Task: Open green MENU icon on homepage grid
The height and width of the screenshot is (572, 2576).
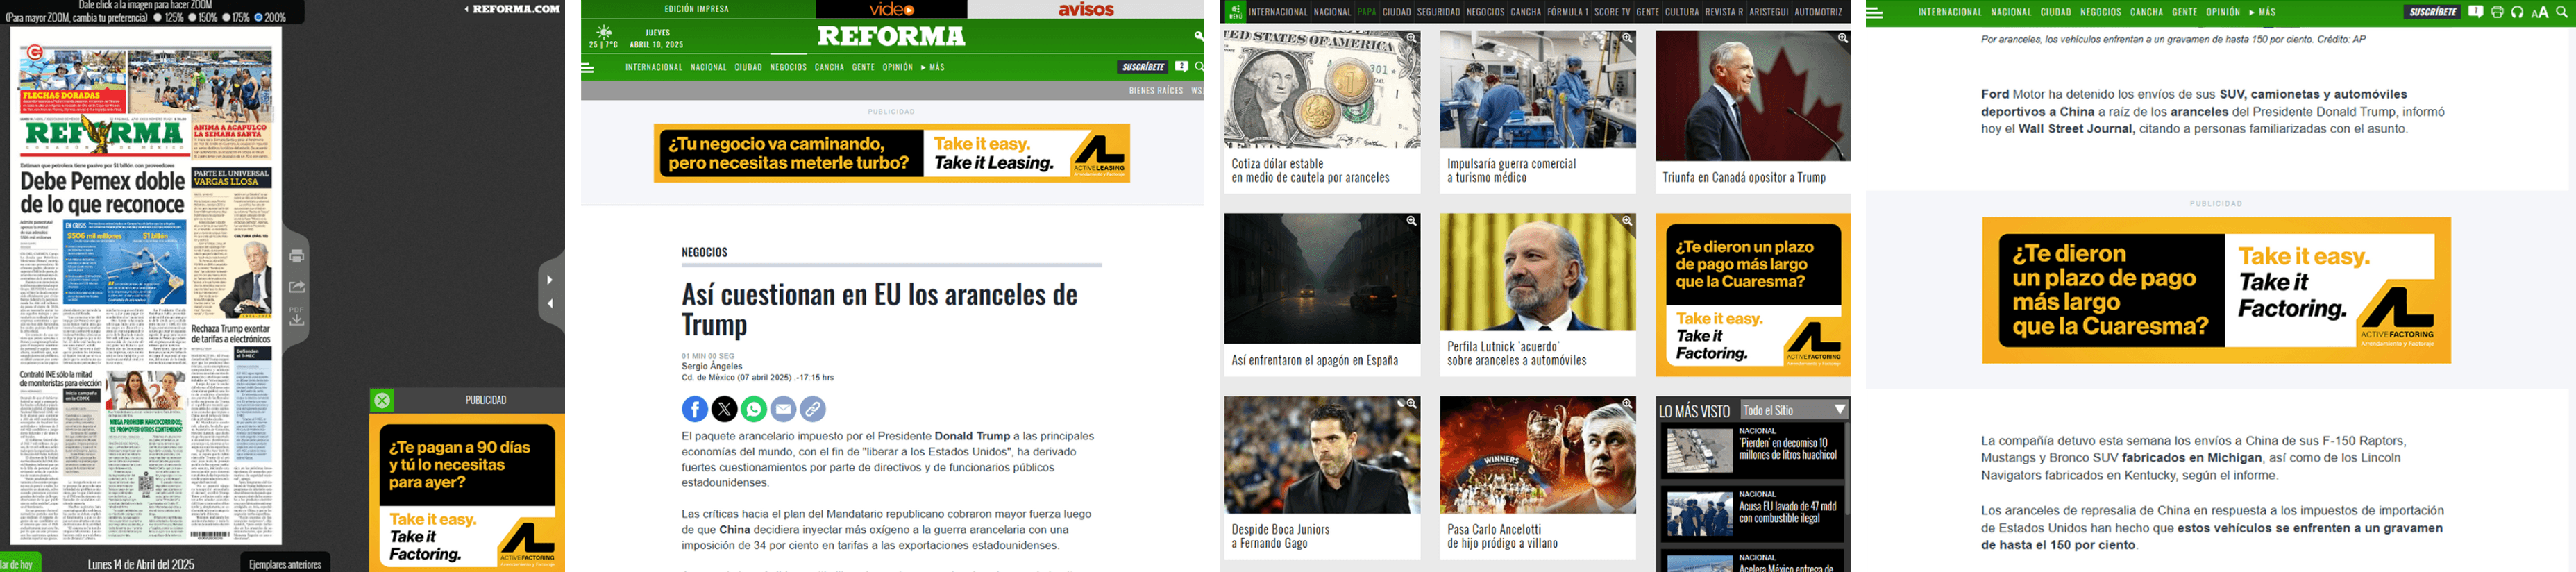Action: pos(1236,12)
